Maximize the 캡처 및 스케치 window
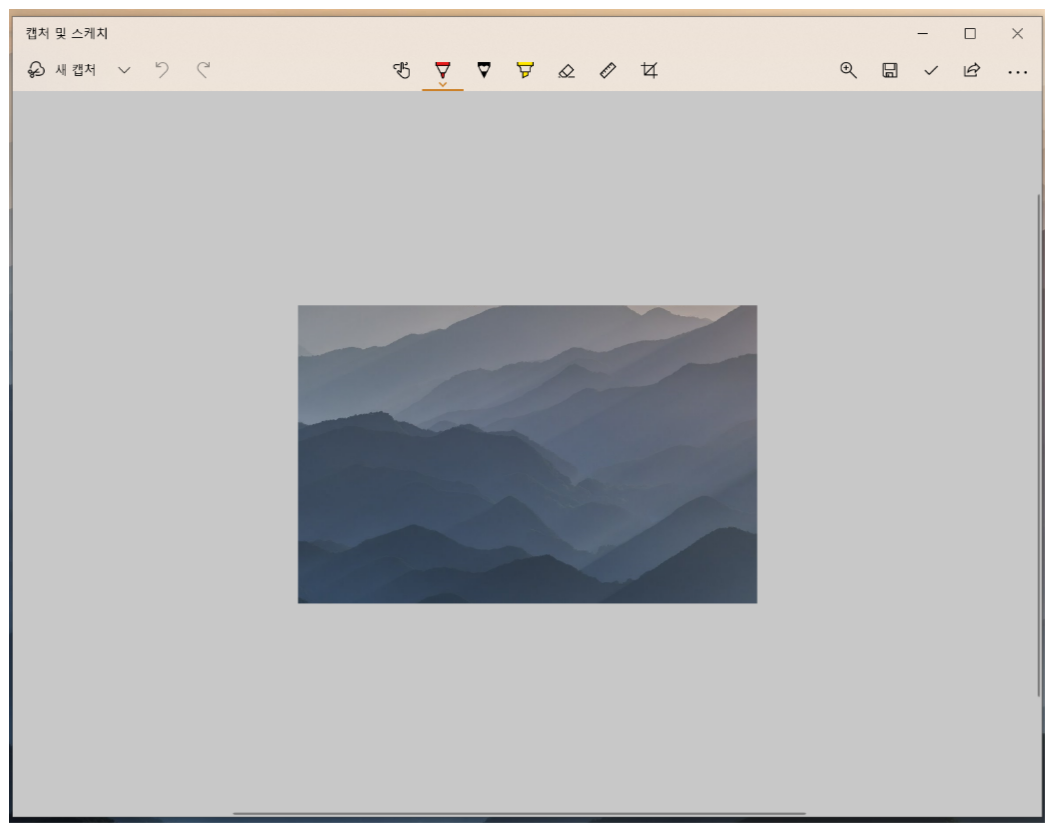This screenshot has height=836, width=1059. (970, 33)
